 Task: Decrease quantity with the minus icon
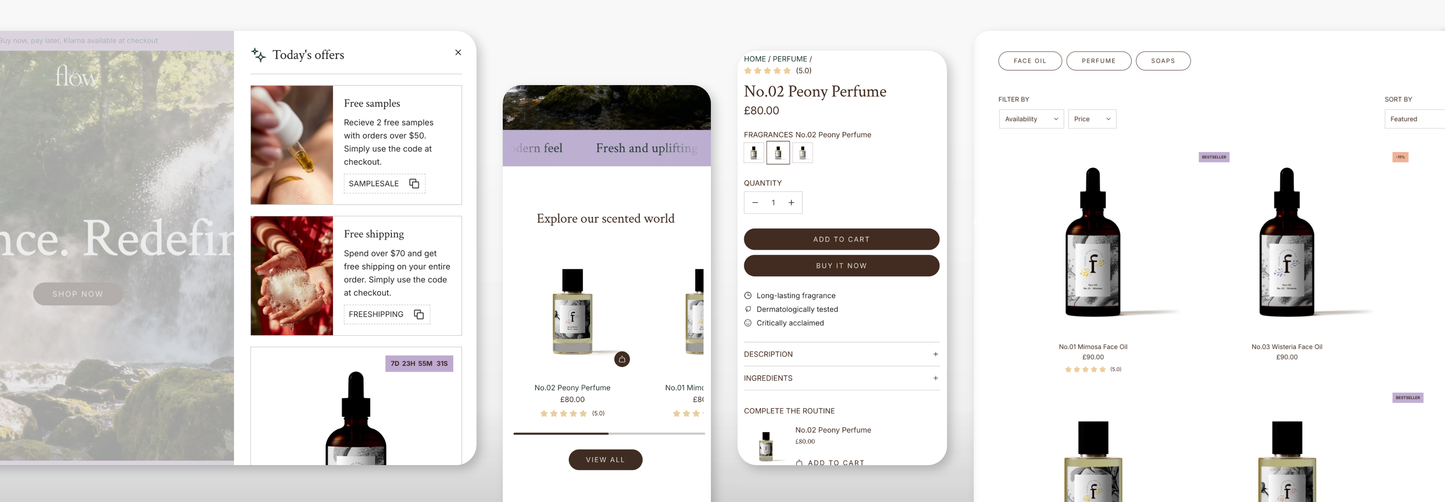click(755, 203)
